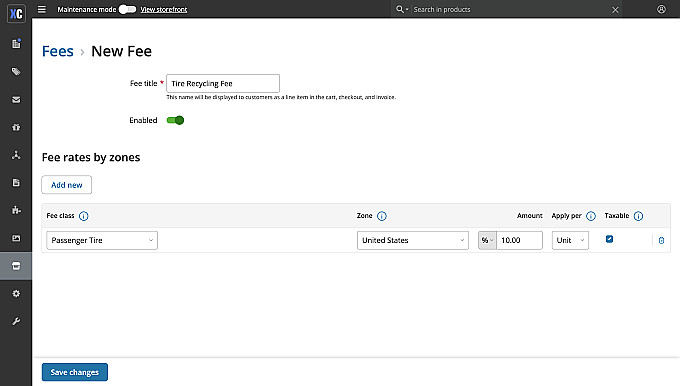Expand the search scope arrow
This screenshot has height=386, width=680.
[x=407, y=10]
